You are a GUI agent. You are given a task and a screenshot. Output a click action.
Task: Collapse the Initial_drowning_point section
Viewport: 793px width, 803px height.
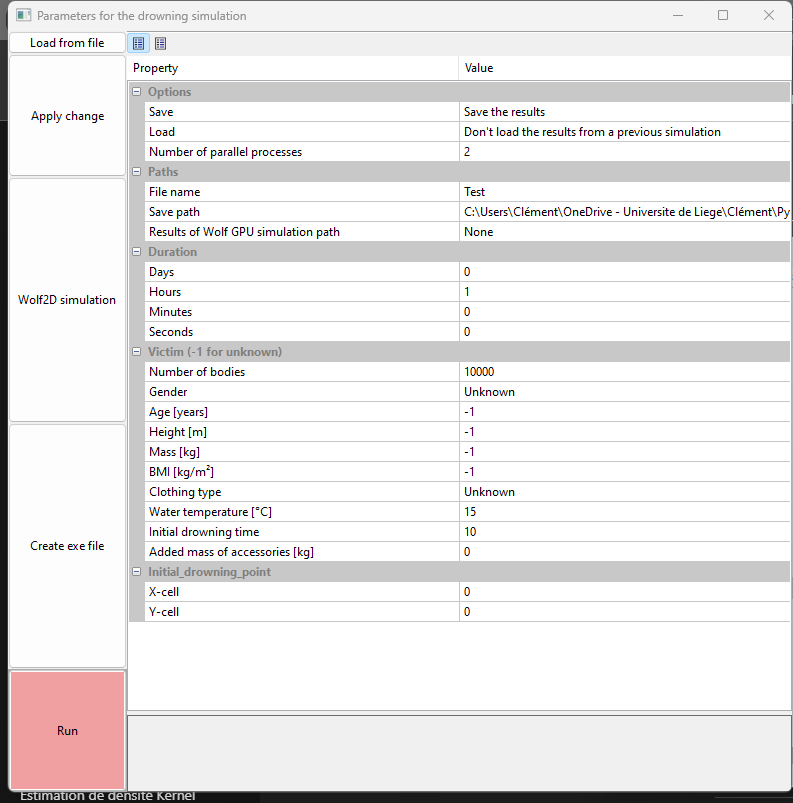pyautogui.click(x=137, y=572)
